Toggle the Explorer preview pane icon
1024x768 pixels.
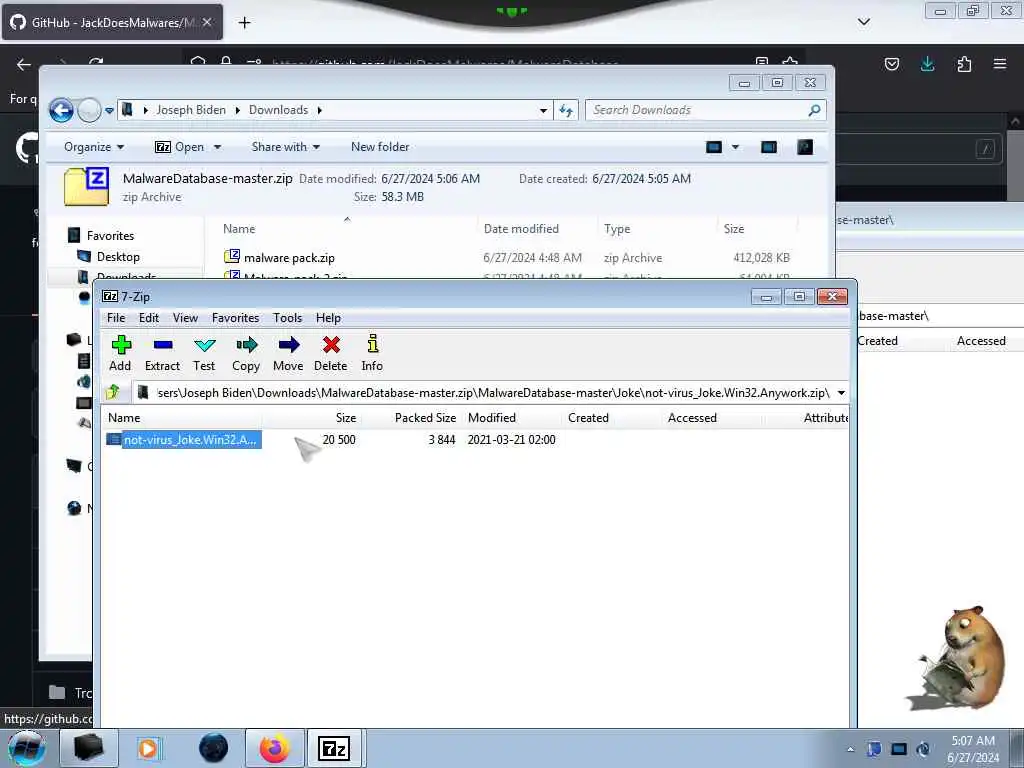769,147
